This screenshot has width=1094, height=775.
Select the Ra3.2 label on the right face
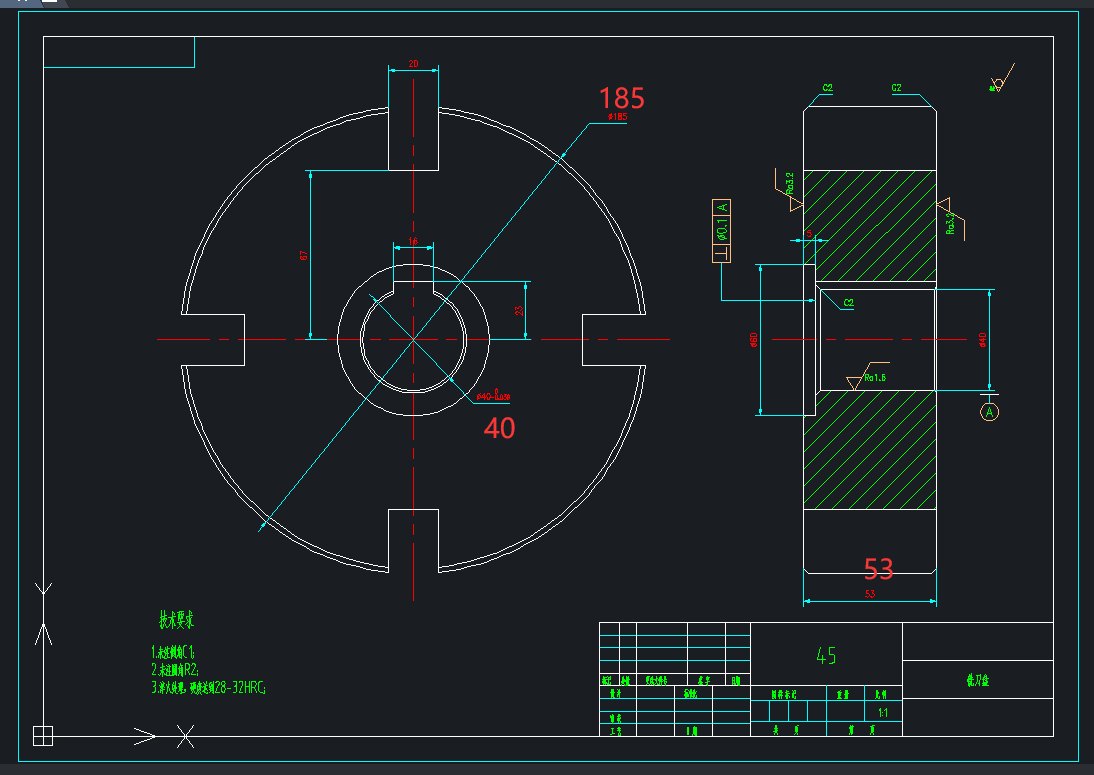(950, 223)
